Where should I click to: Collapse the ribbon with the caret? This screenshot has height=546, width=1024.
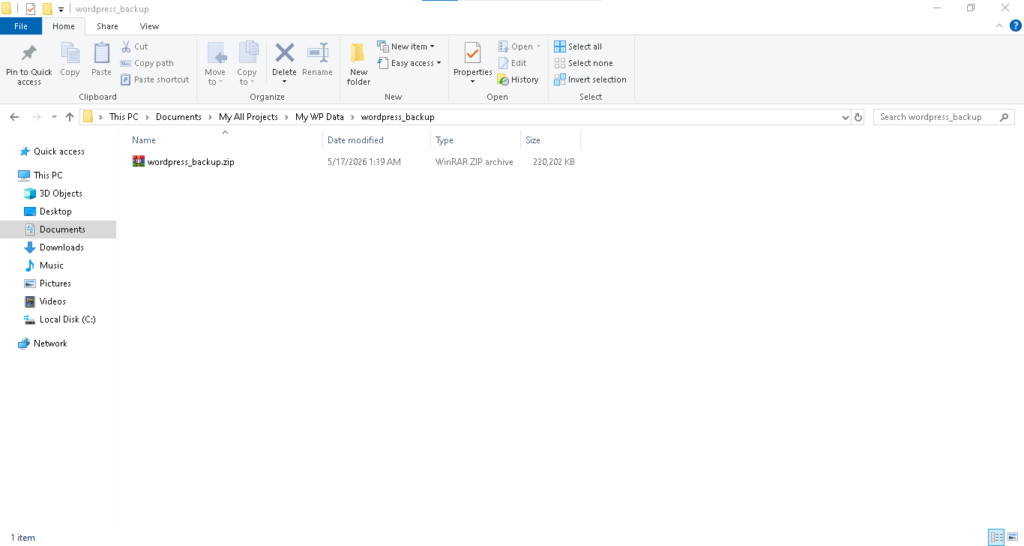(999, 26)
